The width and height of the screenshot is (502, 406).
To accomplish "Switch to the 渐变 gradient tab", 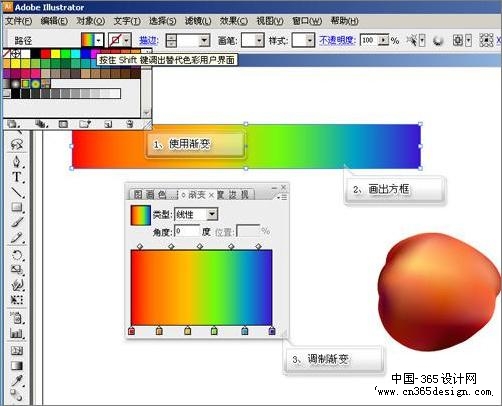I will (197, 195).
